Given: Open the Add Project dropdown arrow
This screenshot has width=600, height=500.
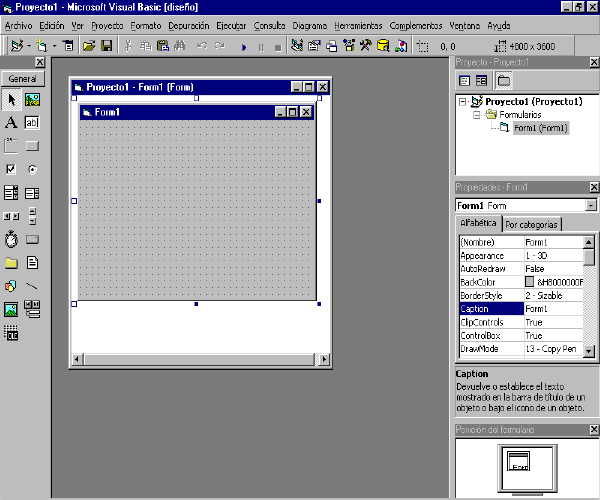Looking at the screenshot, I should [x=29, y=46].
